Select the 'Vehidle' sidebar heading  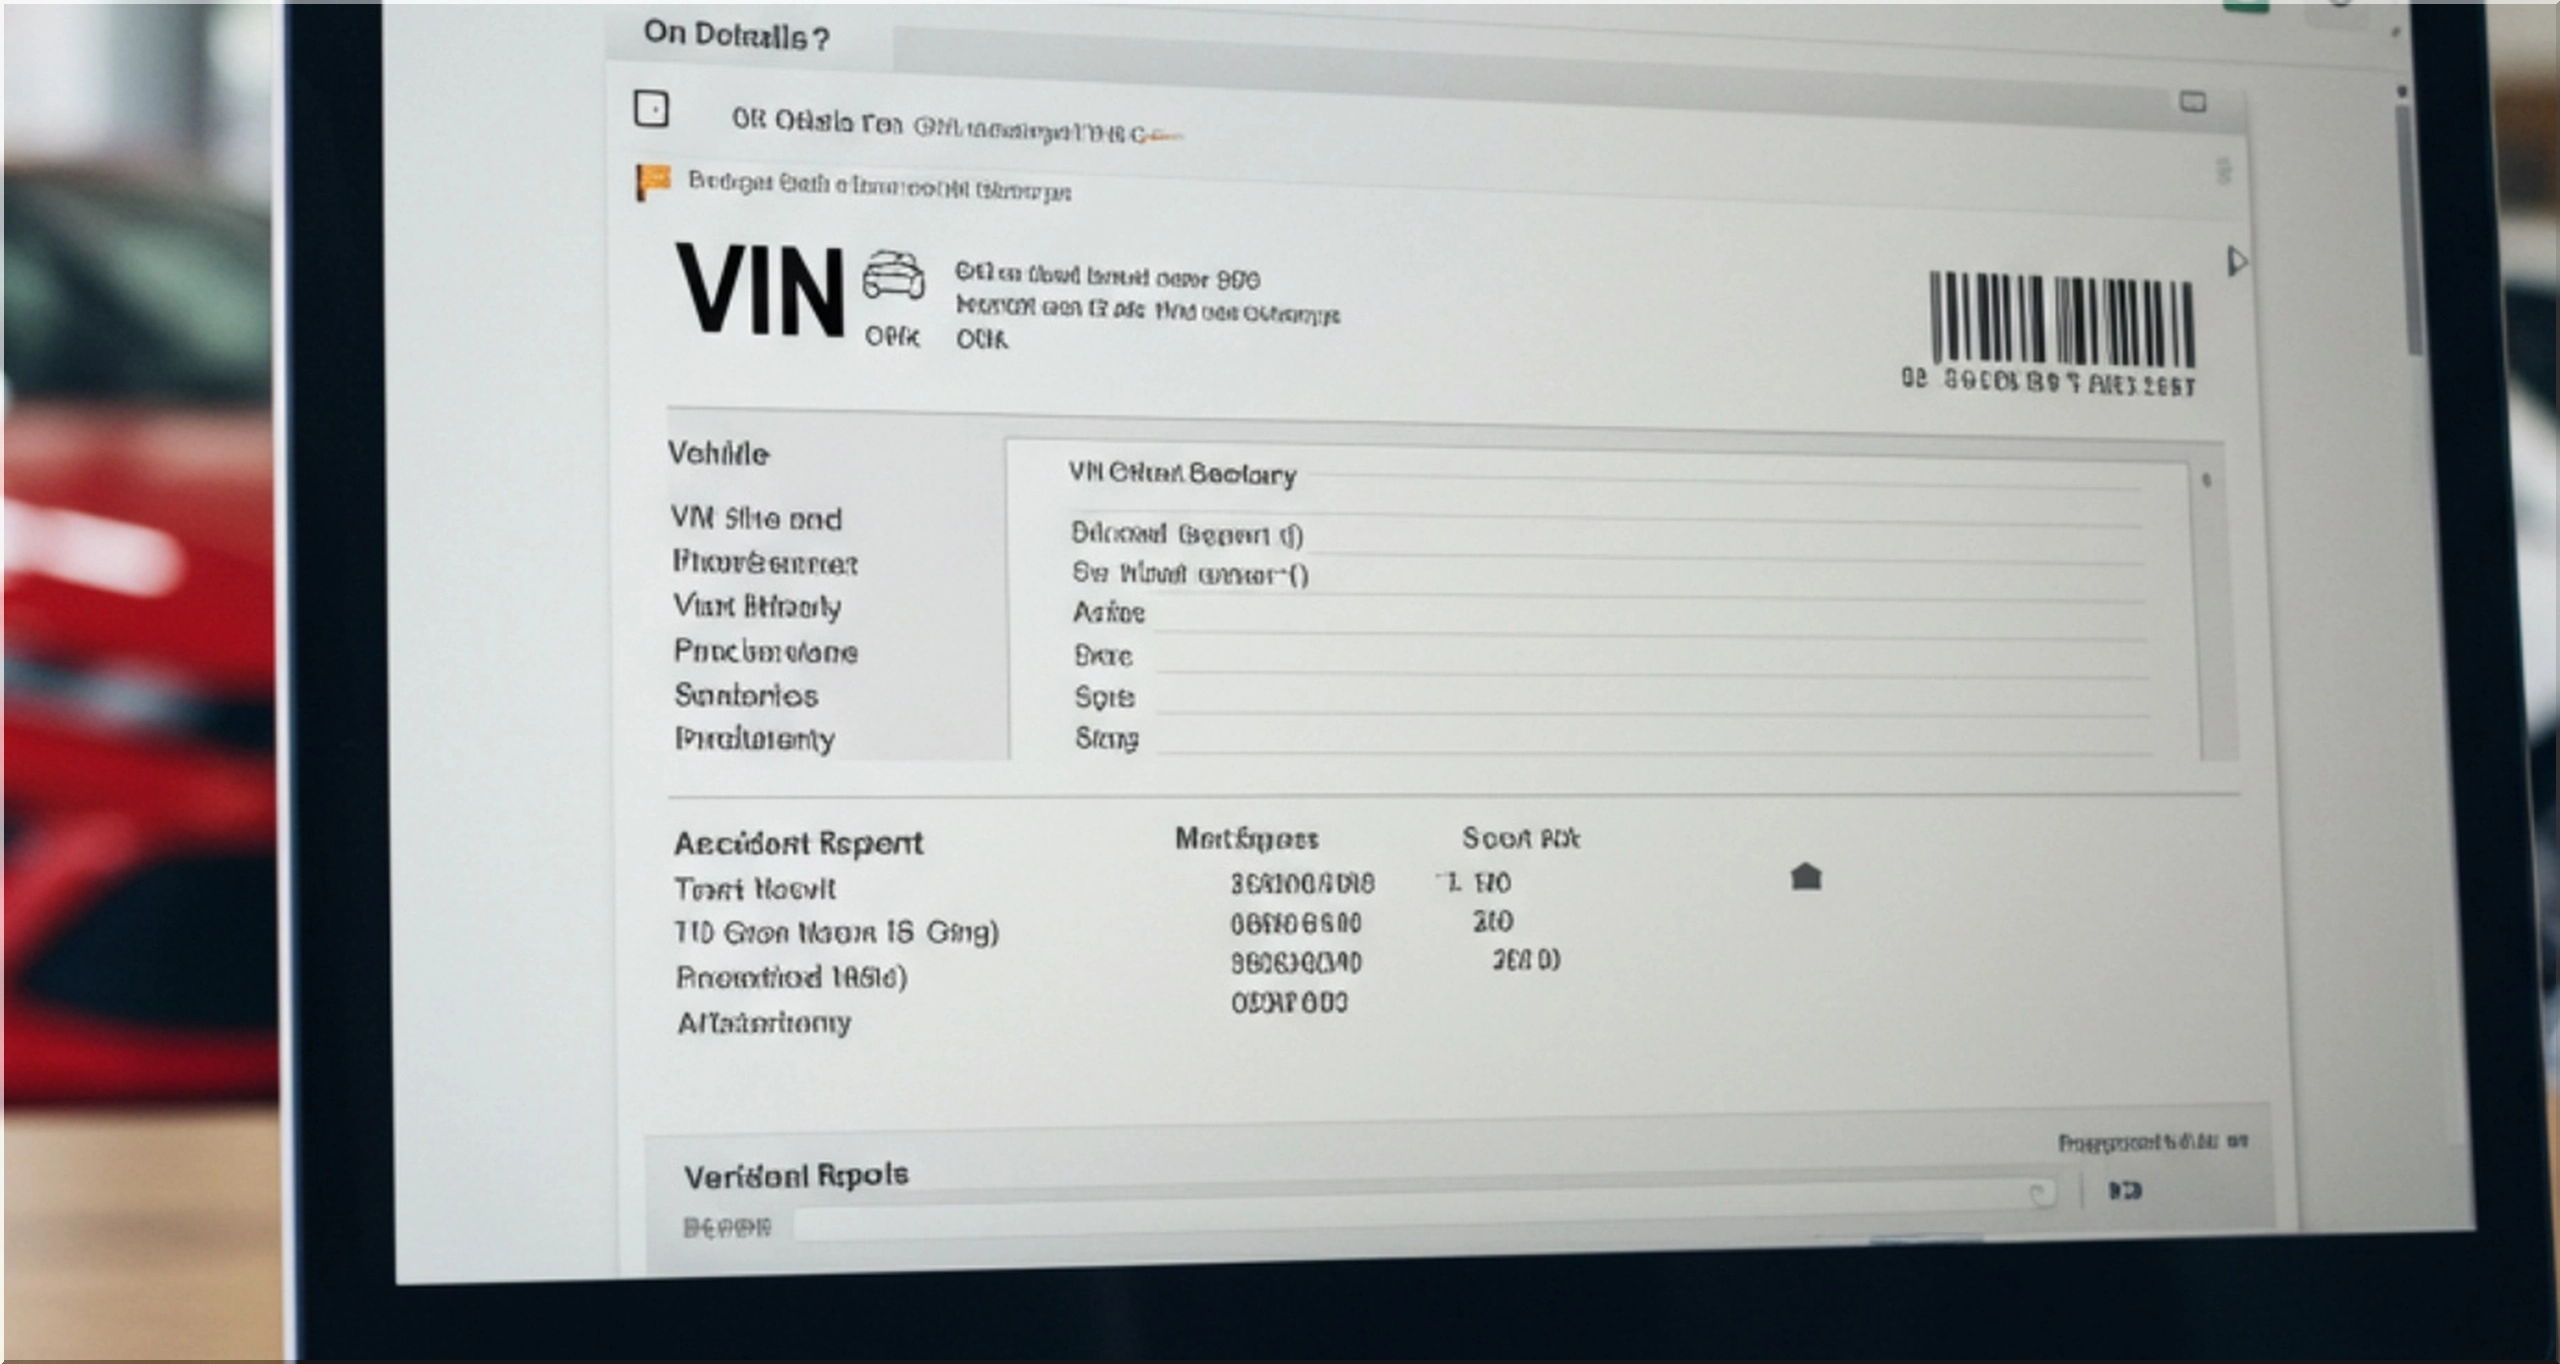coord(718,454)
